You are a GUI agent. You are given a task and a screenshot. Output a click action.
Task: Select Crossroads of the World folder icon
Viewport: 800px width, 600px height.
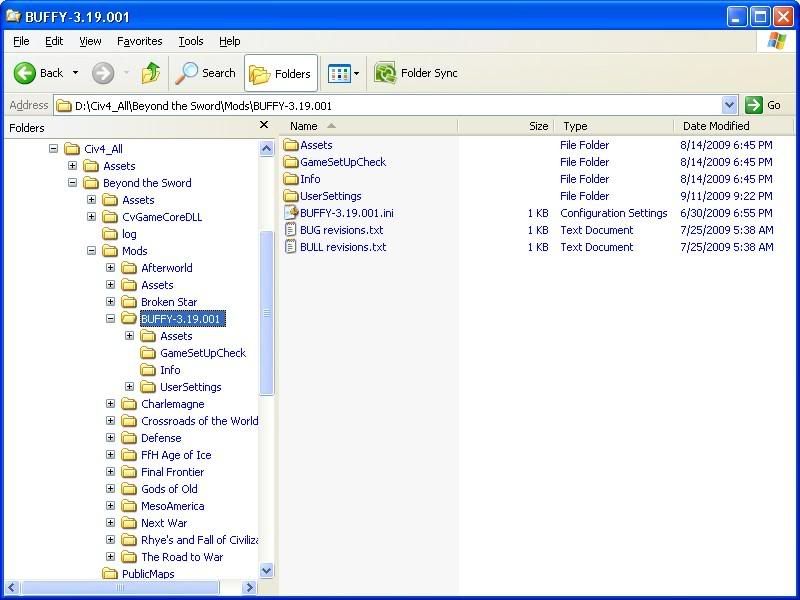129,421
